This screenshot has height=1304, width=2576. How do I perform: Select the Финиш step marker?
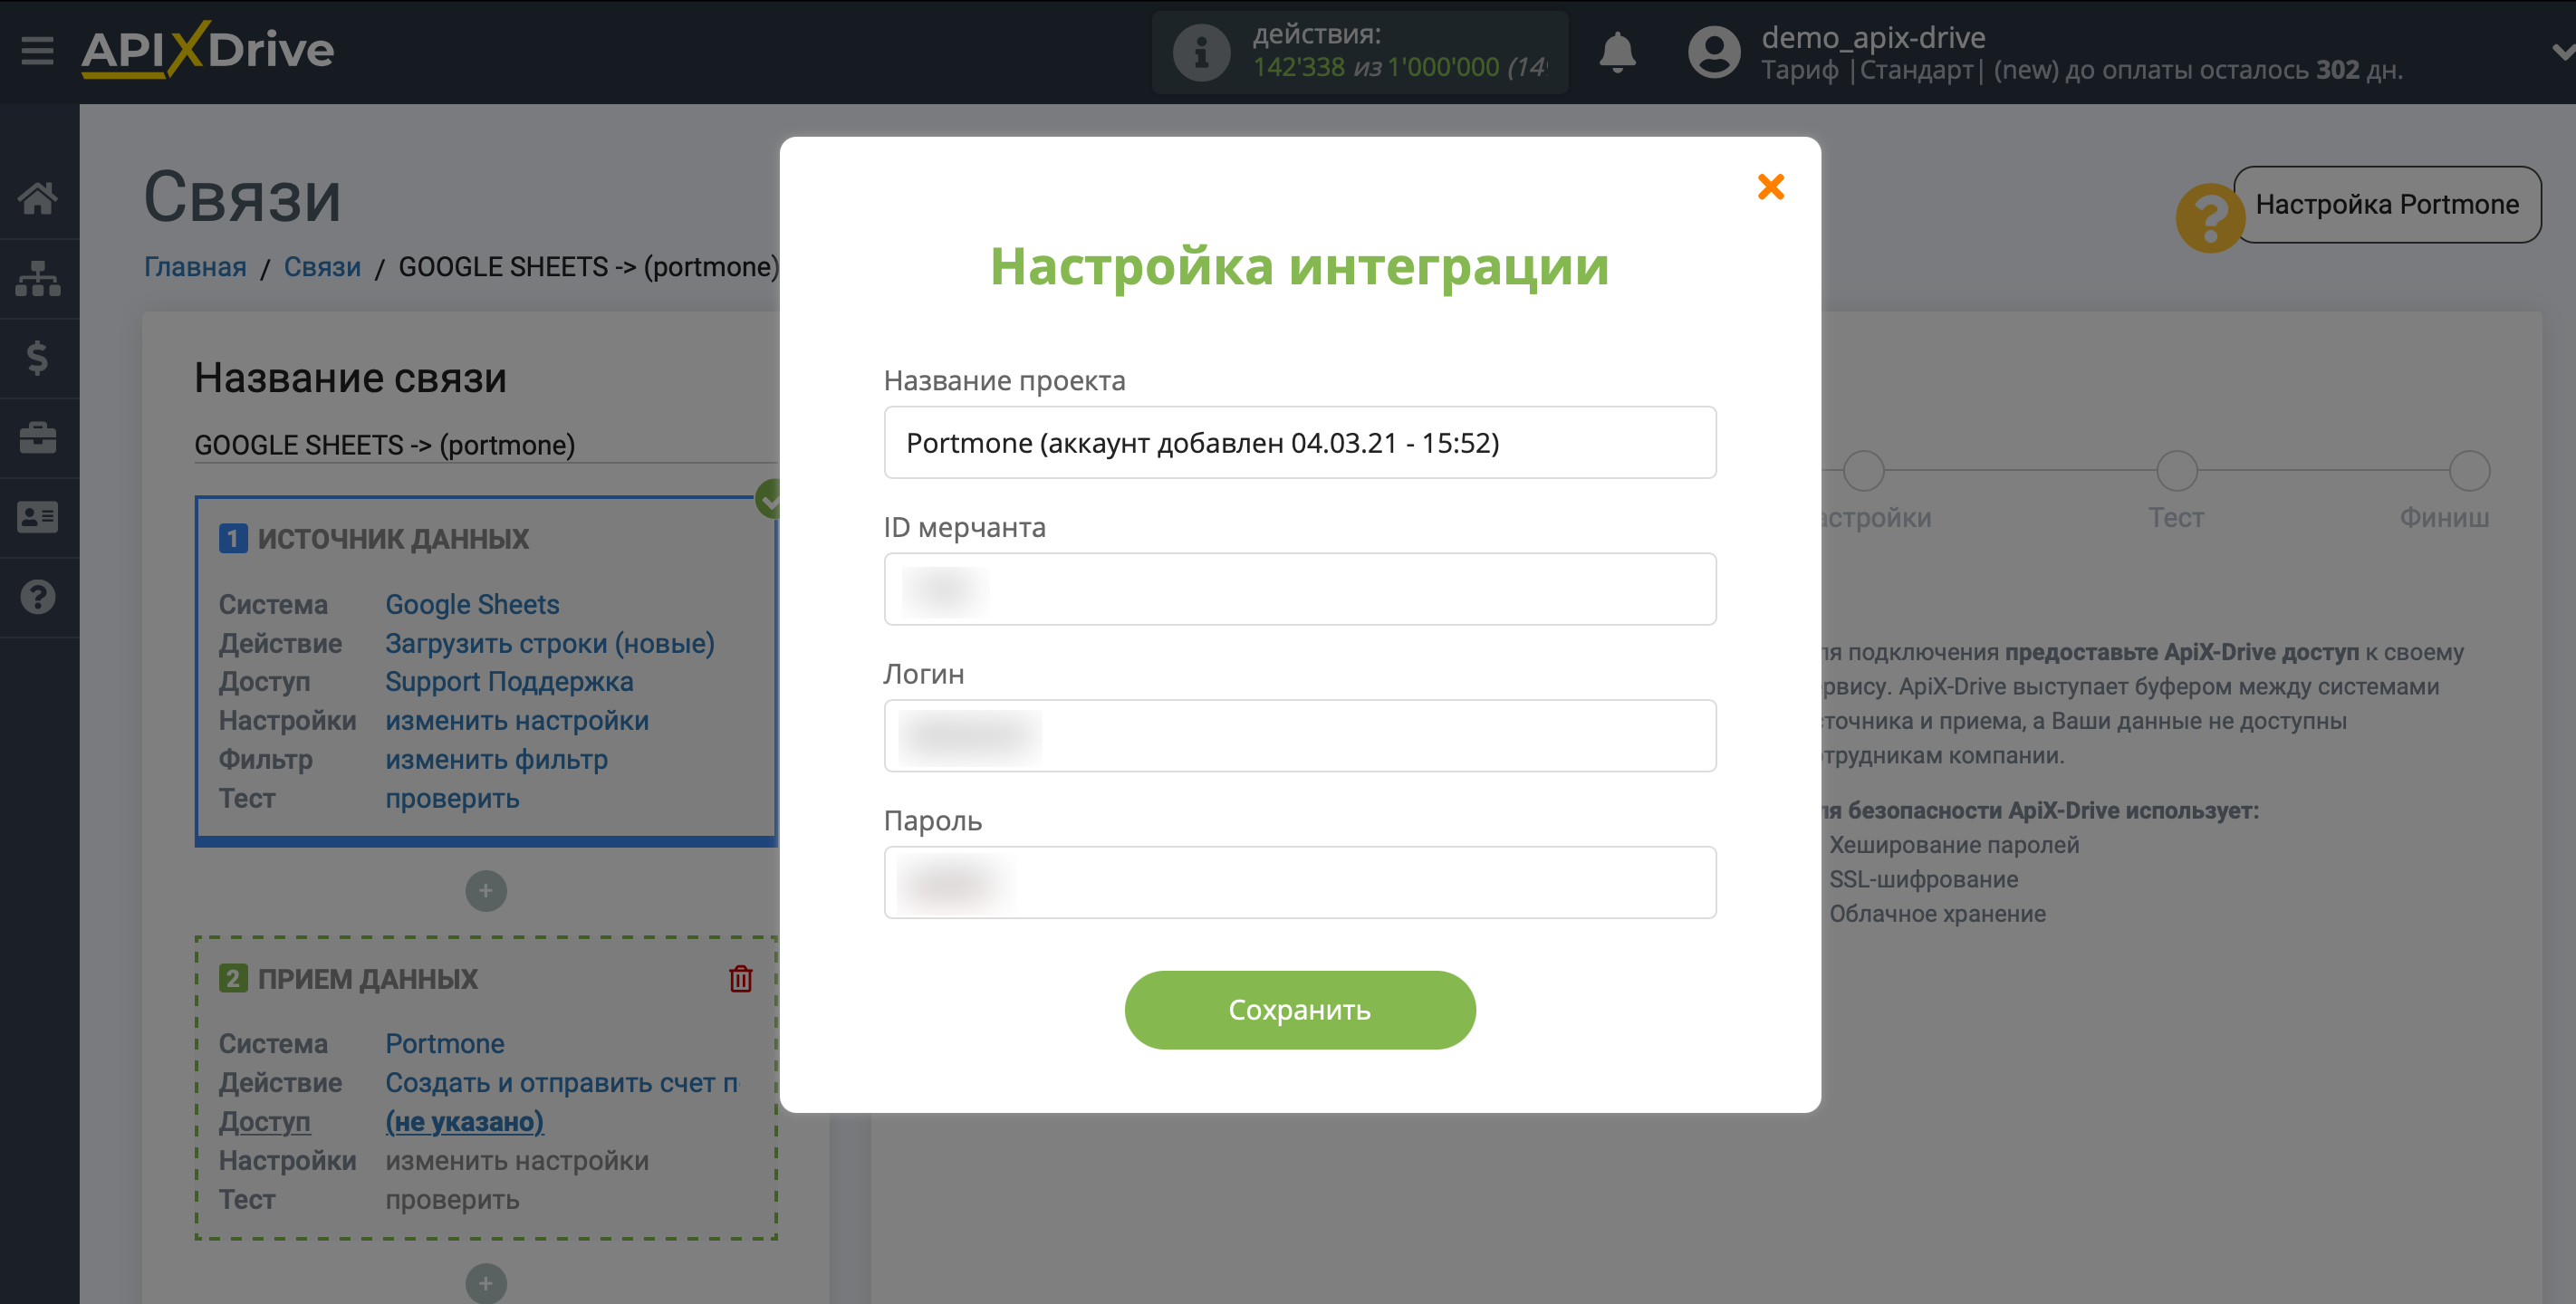[x=2469, y=470]
